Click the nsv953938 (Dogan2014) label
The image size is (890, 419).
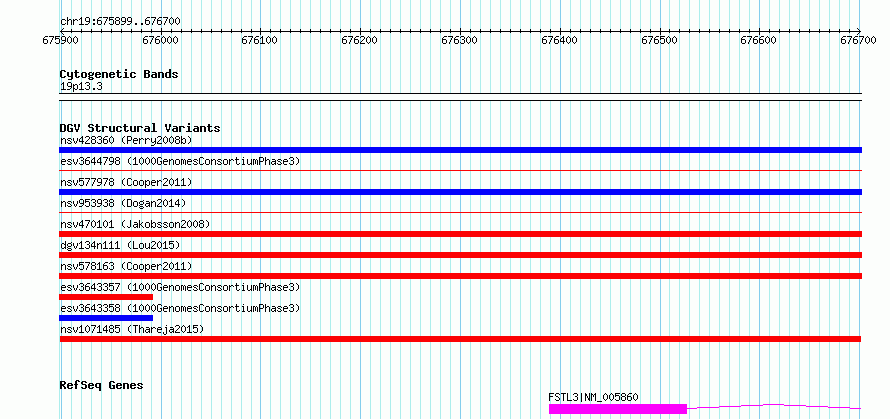pos(123,203)
